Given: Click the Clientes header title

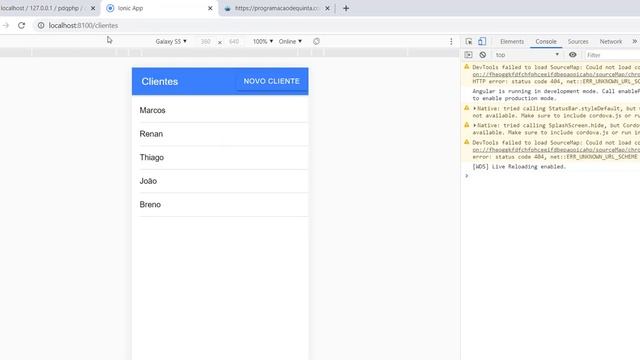Looking at the screenshot, I should tap(160, 81).
